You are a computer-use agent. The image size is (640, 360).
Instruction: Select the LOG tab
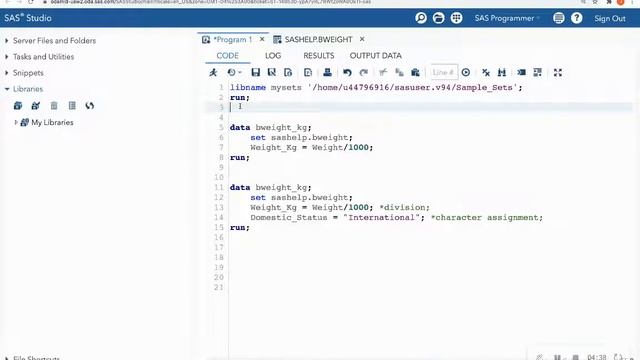(273, 56)
